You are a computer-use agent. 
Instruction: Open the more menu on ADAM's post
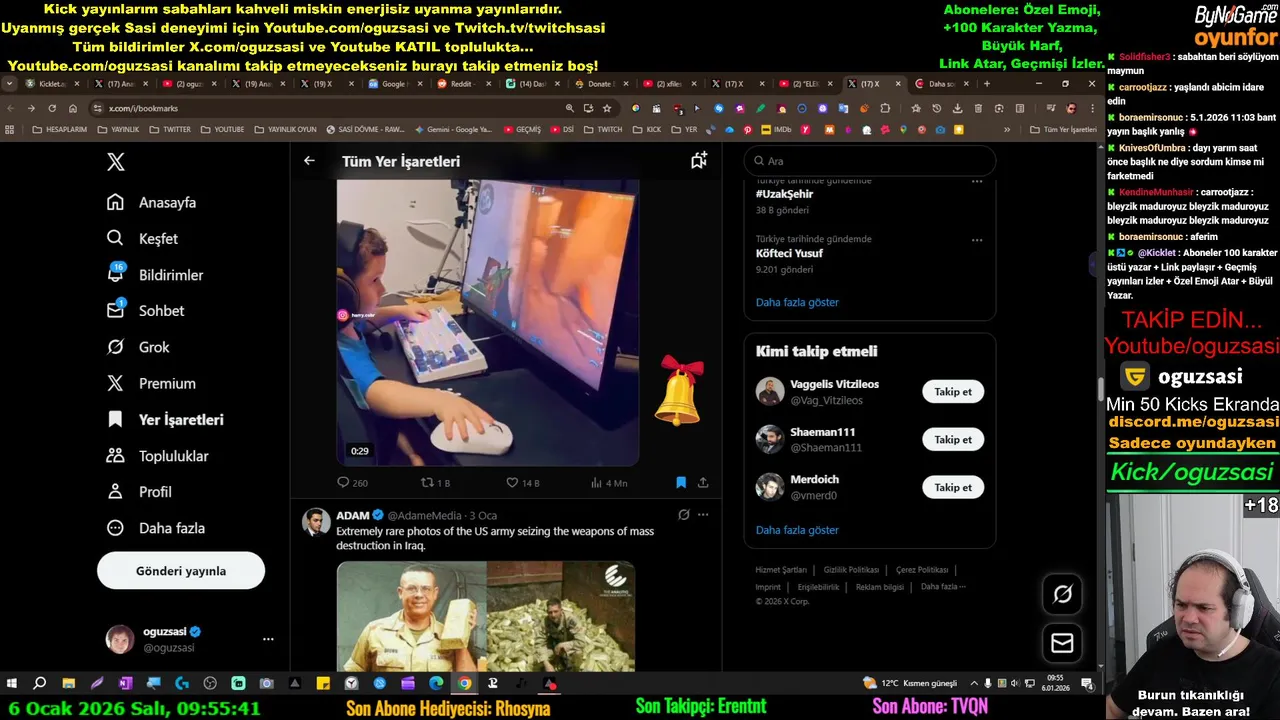tap(703, 515)
